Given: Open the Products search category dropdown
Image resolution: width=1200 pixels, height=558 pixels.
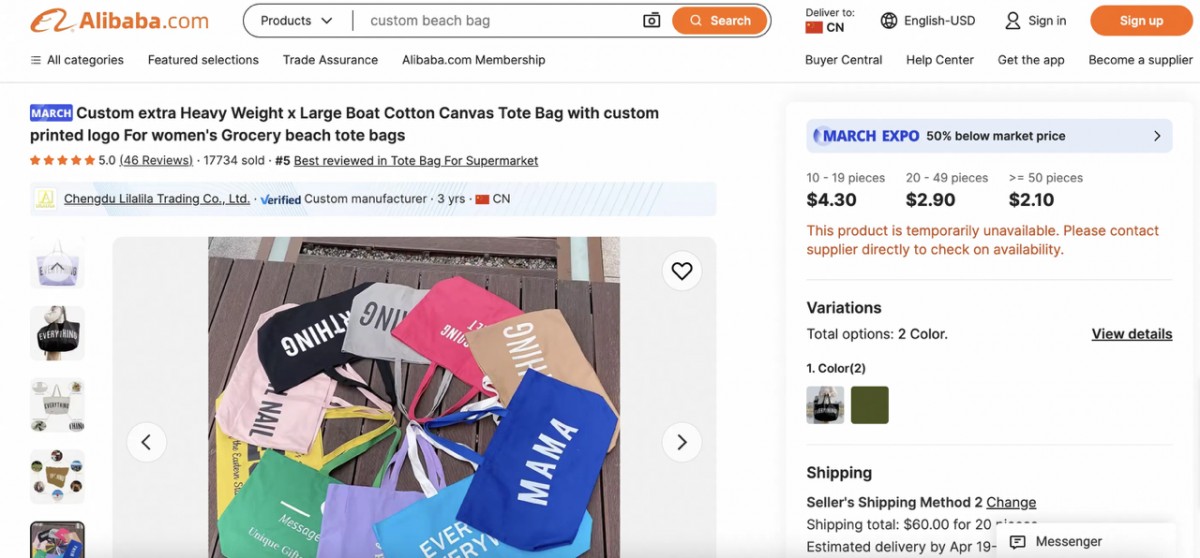Looking at the screenshot, I should pyautogui.click(x=296, y=21).
